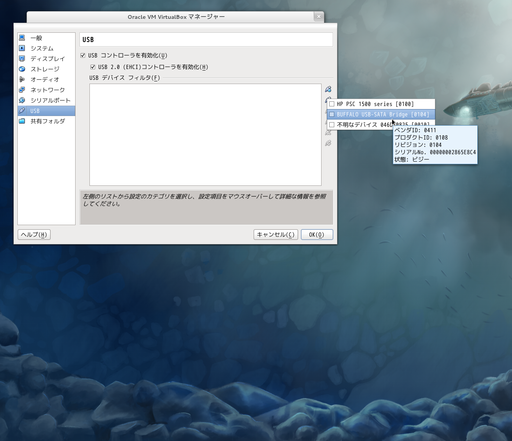Screen dimensions: 512x441
Task: Click the キャンセル(C) button
Action: [x=276, y=234]
